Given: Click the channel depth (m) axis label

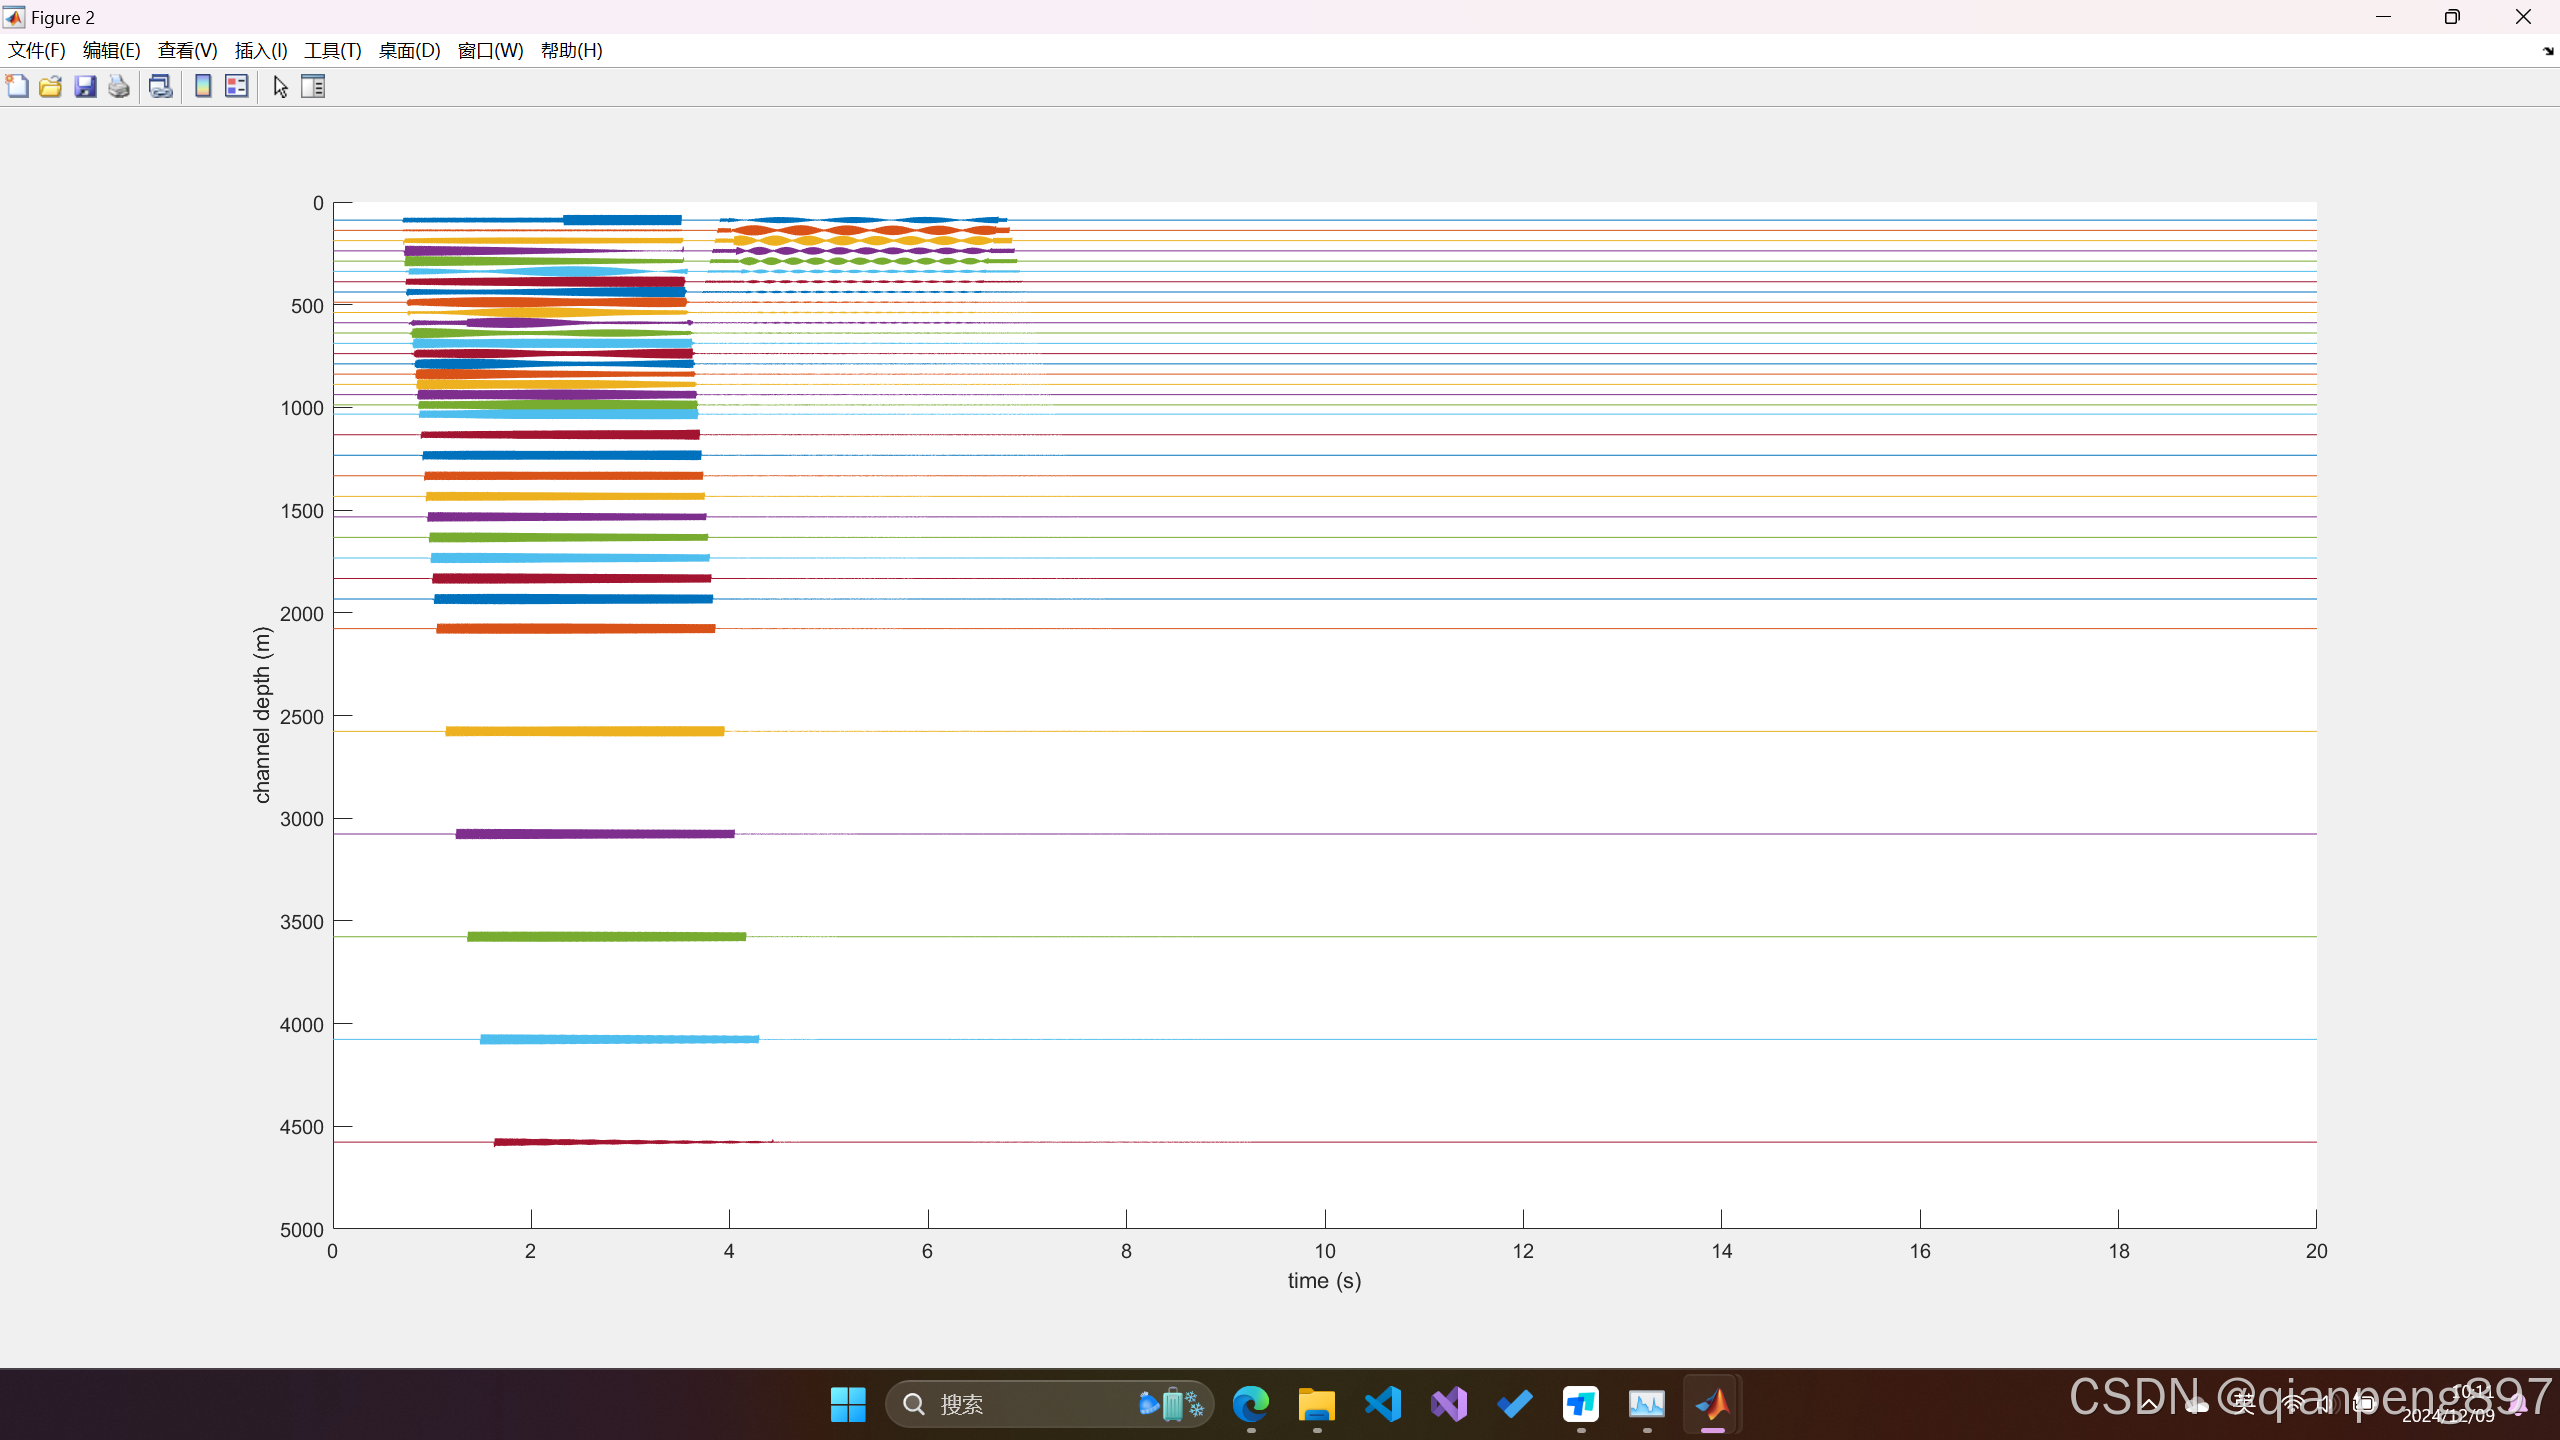Looking at the screenshot, I should (x=262, y=714).
